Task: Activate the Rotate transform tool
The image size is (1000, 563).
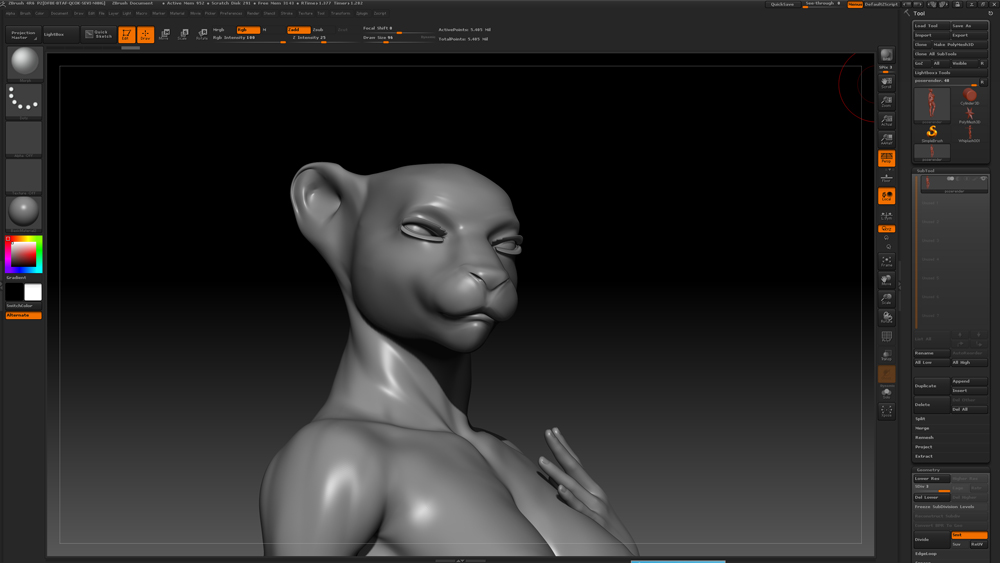Action: coord(202,35)
